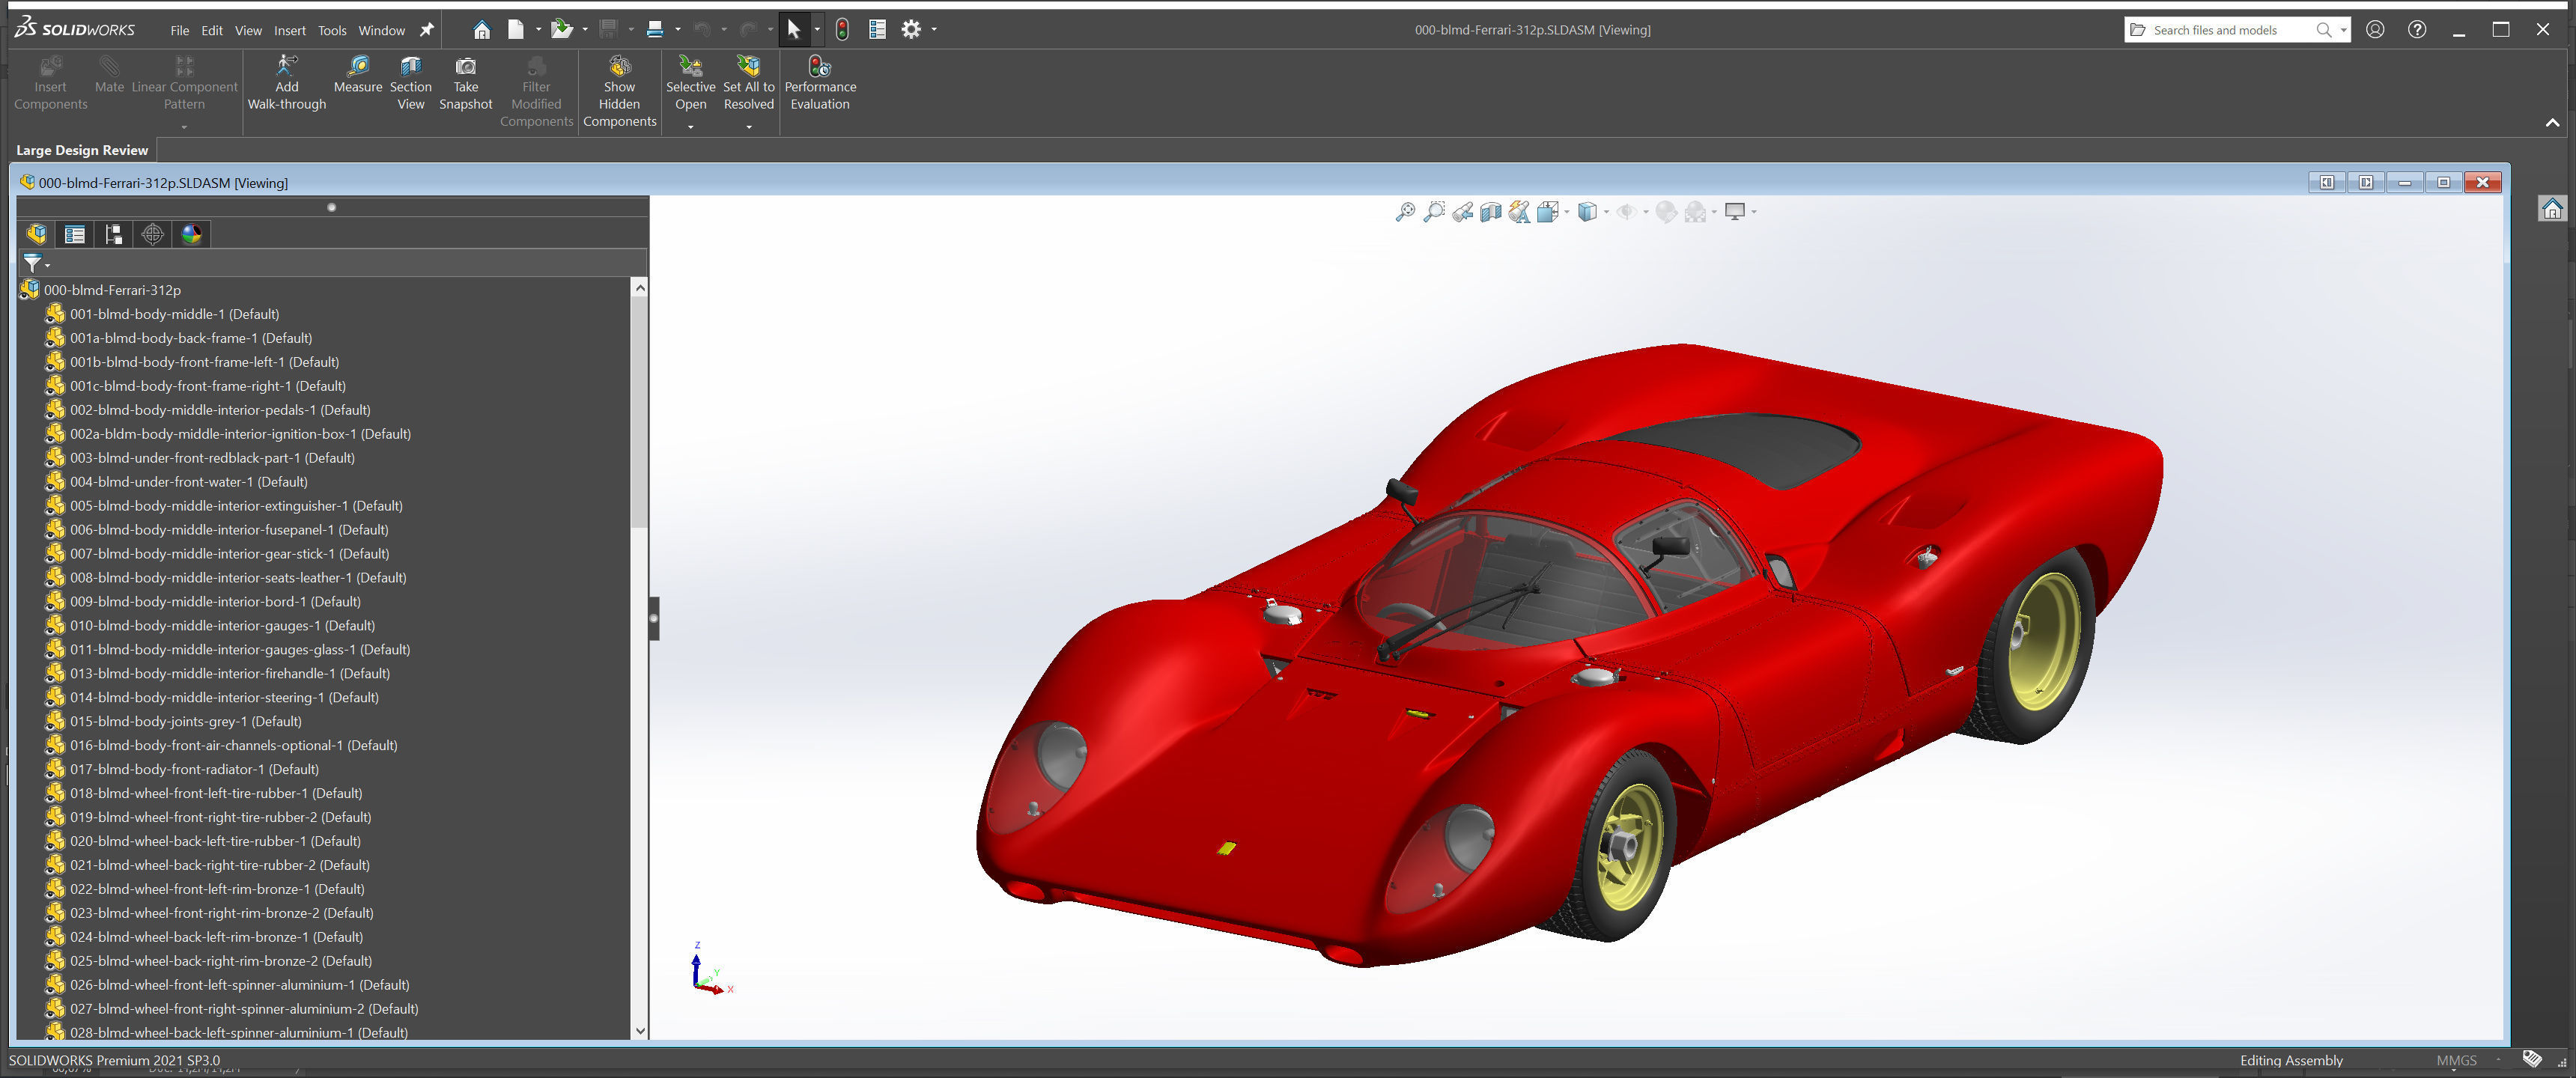Viewport: 2576px width, 1078px height.
Task: Open the PropertyManager tab
Action: pos(75,234)
